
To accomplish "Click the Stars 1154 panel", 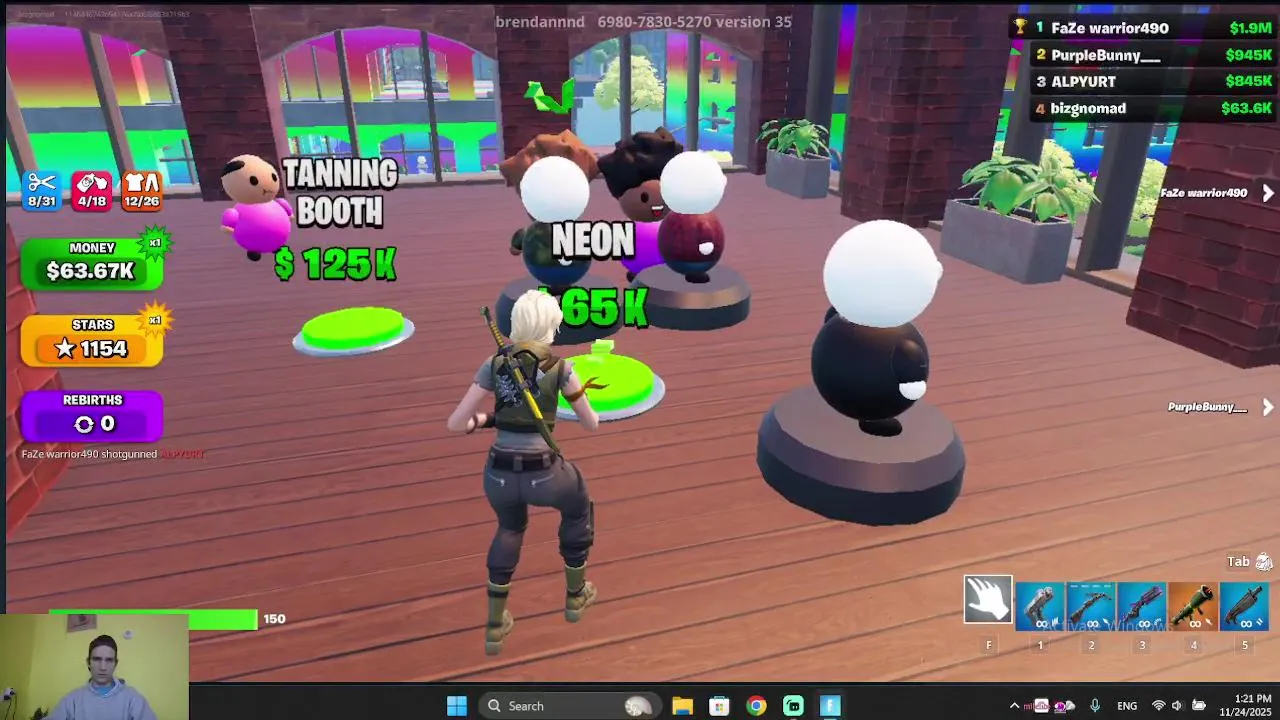I will tap(92, 340).
